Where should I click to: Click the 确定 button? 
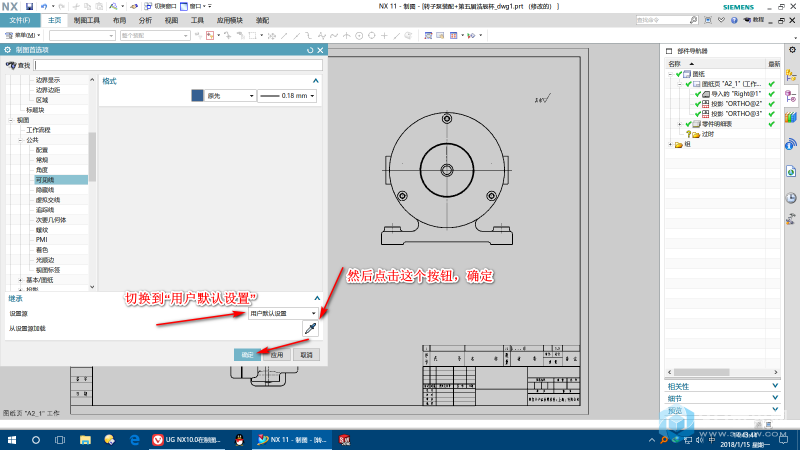point(247,355)
